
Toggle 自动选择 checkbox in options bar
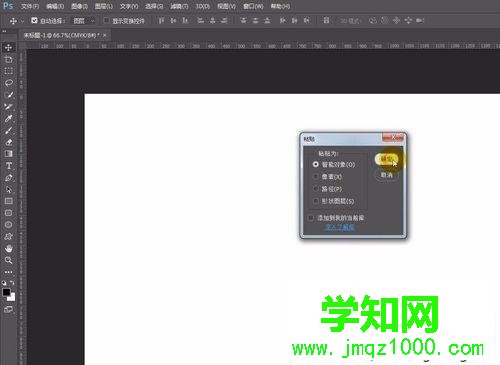pyautogui.click(x=34, y=21)
